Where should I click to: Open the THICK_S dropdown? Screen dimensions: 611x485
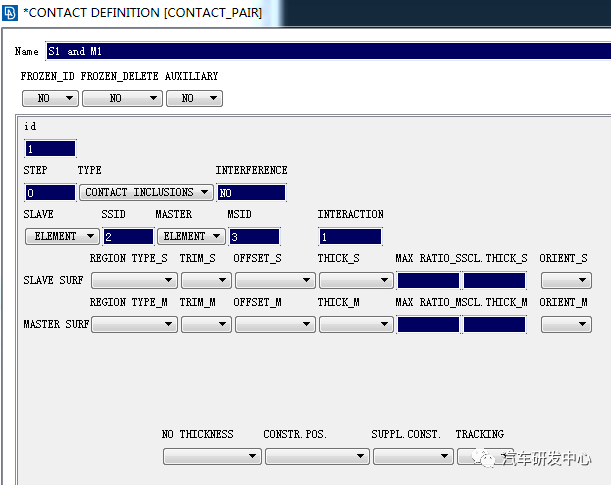pyautogui.click(x=356, y=280)
